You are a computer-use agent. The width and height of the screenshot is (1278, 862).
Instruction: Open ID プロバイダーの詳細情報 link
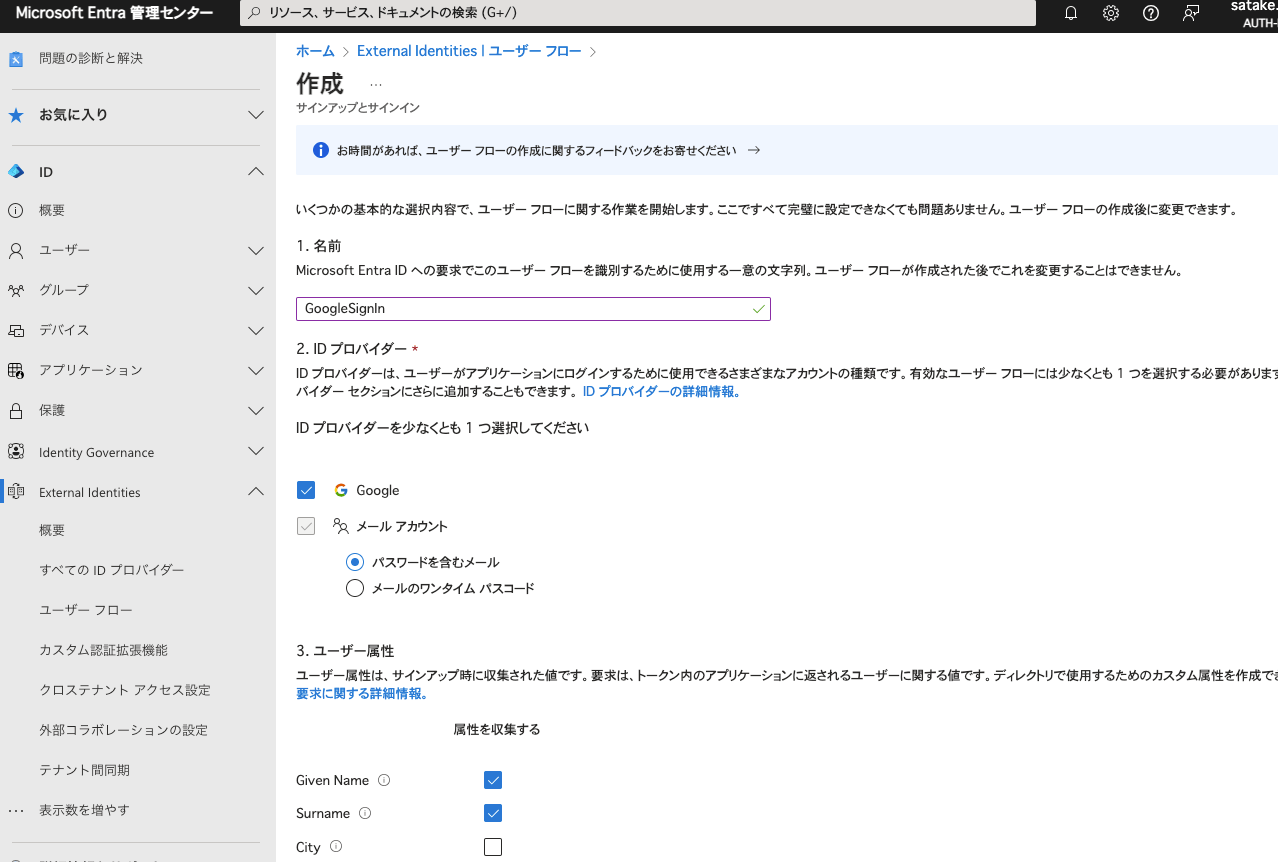[661, 392]
